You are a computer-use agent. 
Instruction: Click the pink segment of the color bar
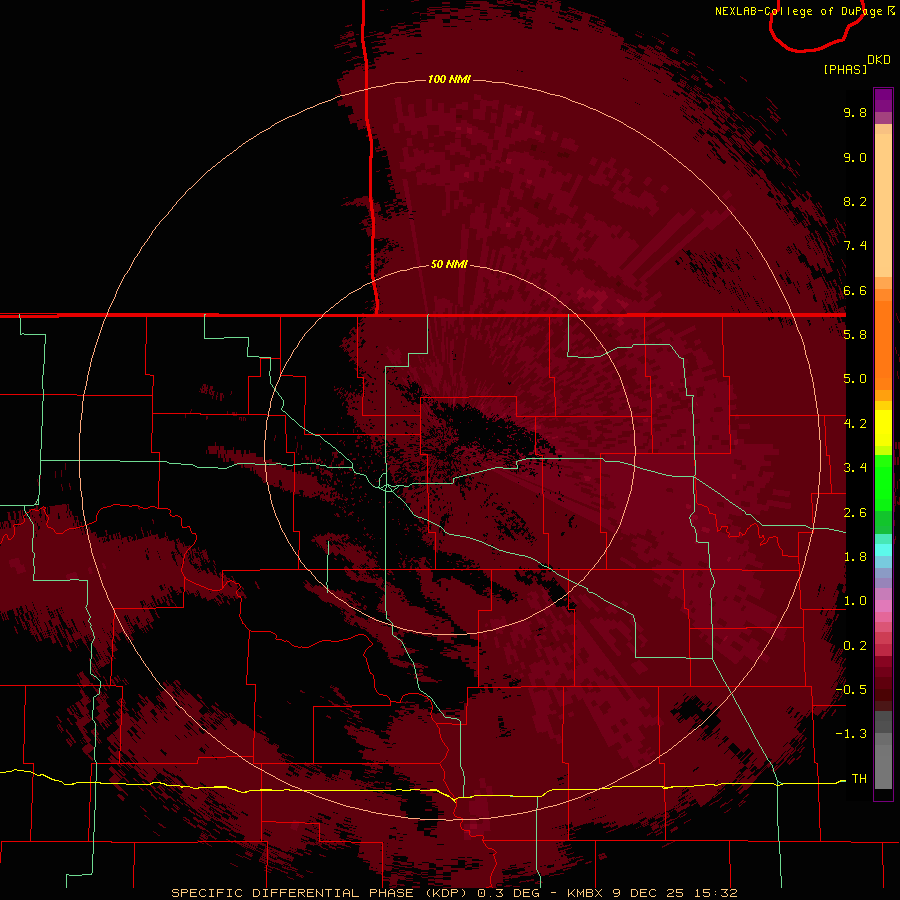[883, 606]
